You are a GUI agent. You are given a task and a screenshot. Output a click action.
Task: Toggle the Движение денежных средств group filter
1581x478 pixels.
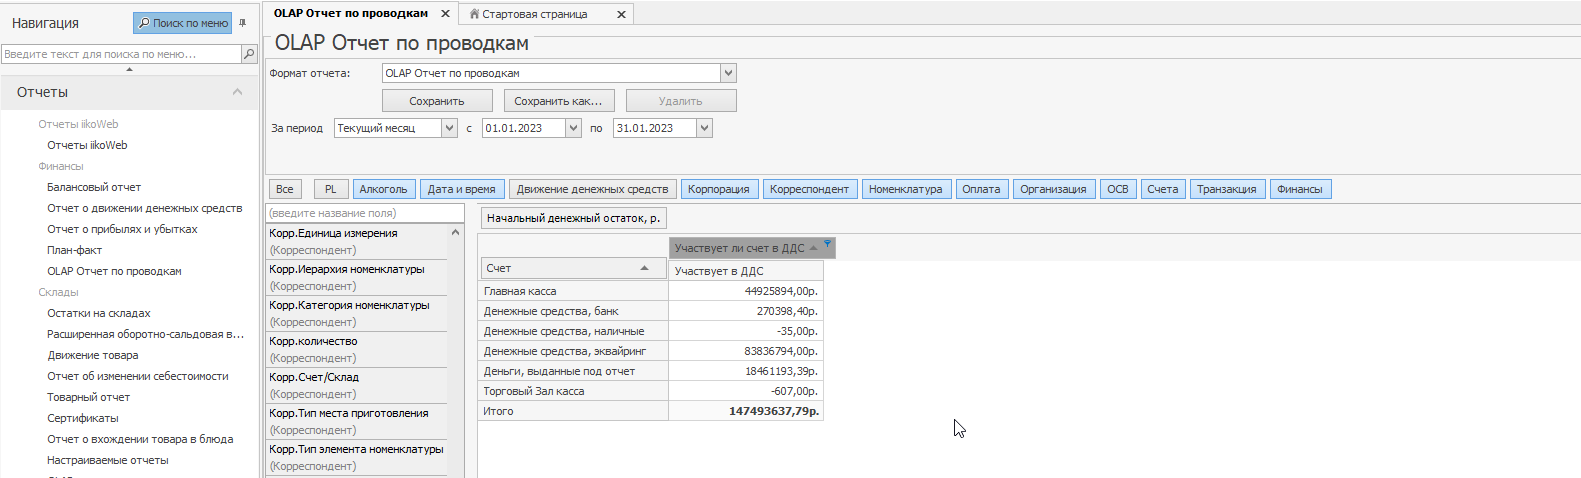[592, 189]
